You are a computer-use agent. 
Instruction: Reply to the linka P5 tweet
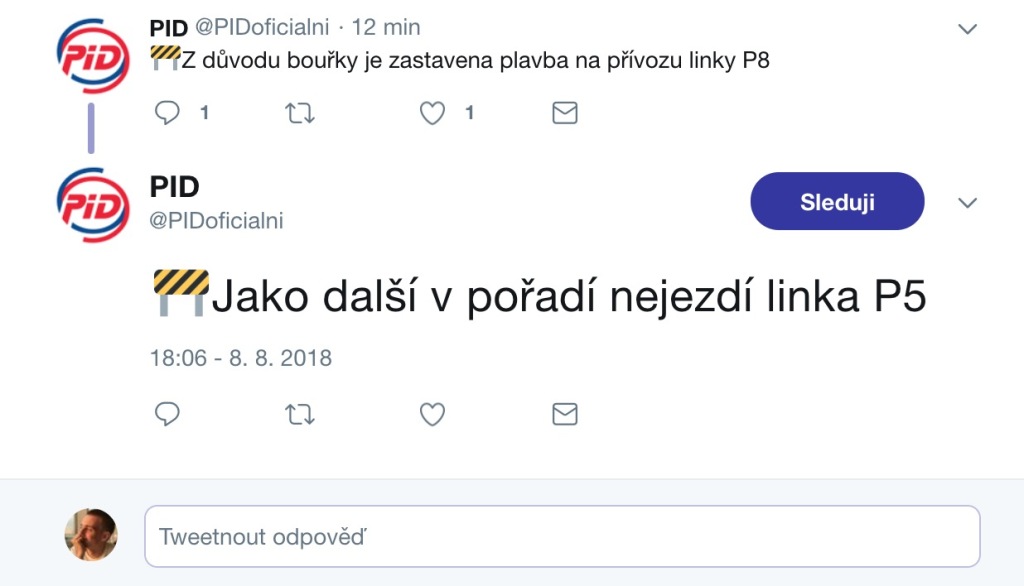tap(167, 414)
